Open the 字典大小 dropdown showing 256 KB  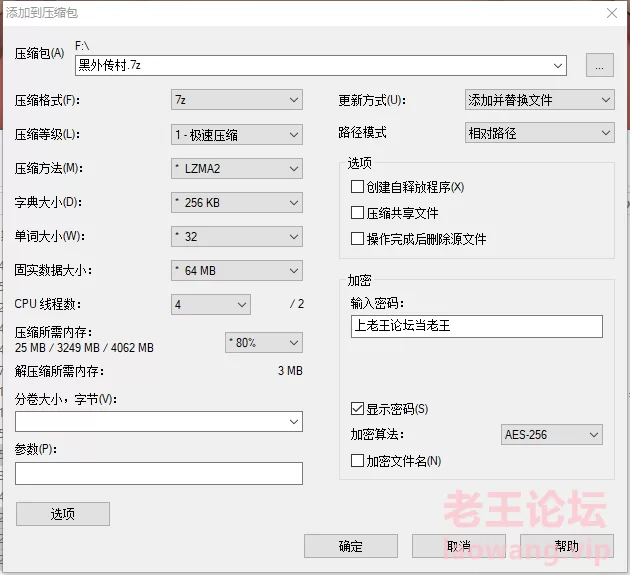pyautogui.click(x=237, y=203)
